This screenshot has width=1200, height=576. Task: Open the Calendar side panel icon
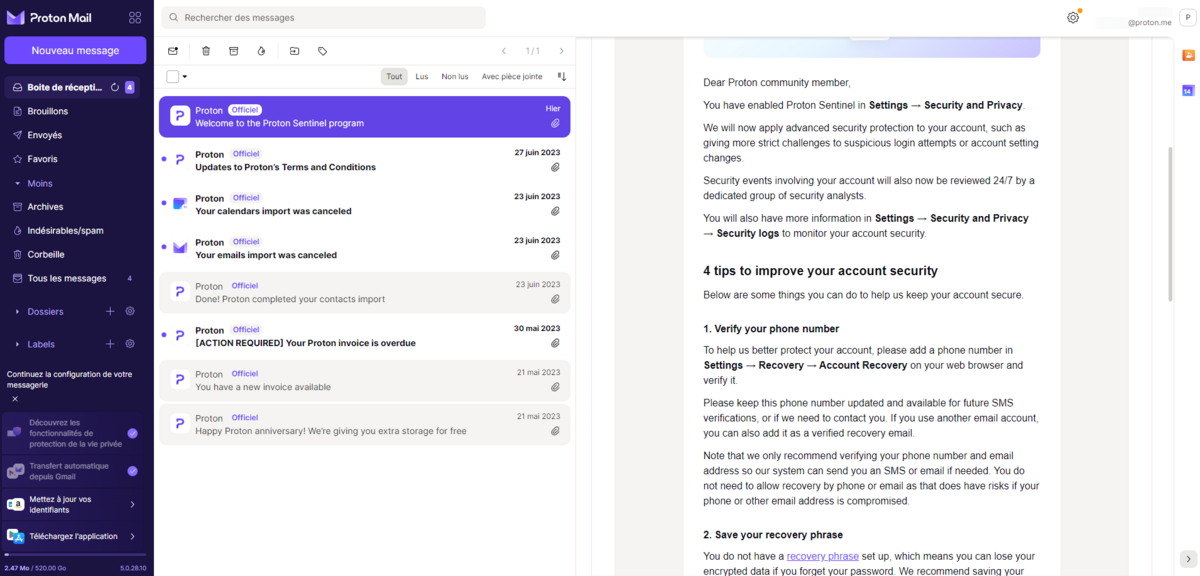pyautogui.click(x=1188, y=91)
